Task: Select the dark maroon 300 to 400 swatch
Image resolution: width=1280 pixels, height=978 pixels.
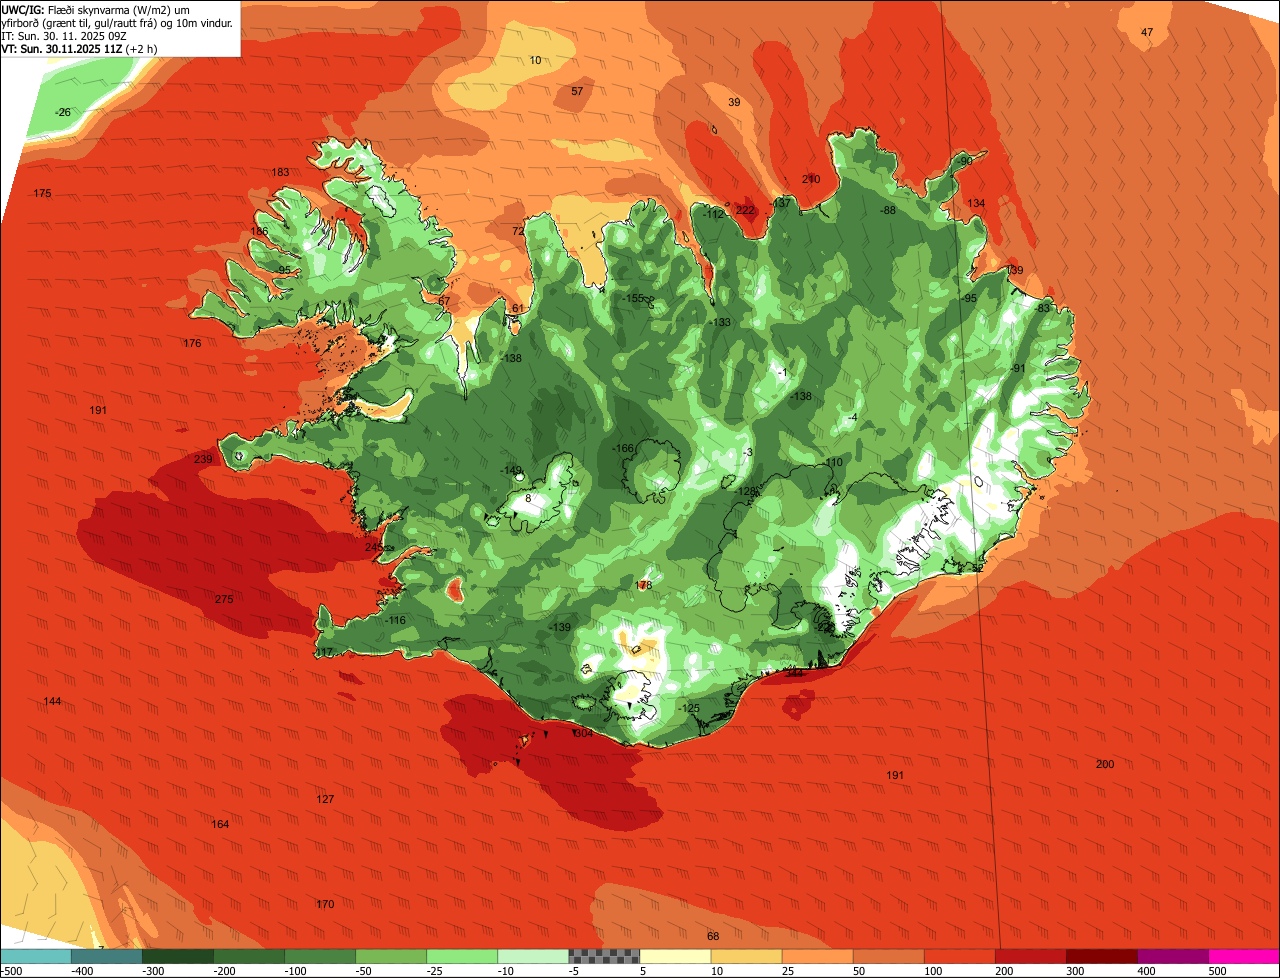Action: 1101,956
